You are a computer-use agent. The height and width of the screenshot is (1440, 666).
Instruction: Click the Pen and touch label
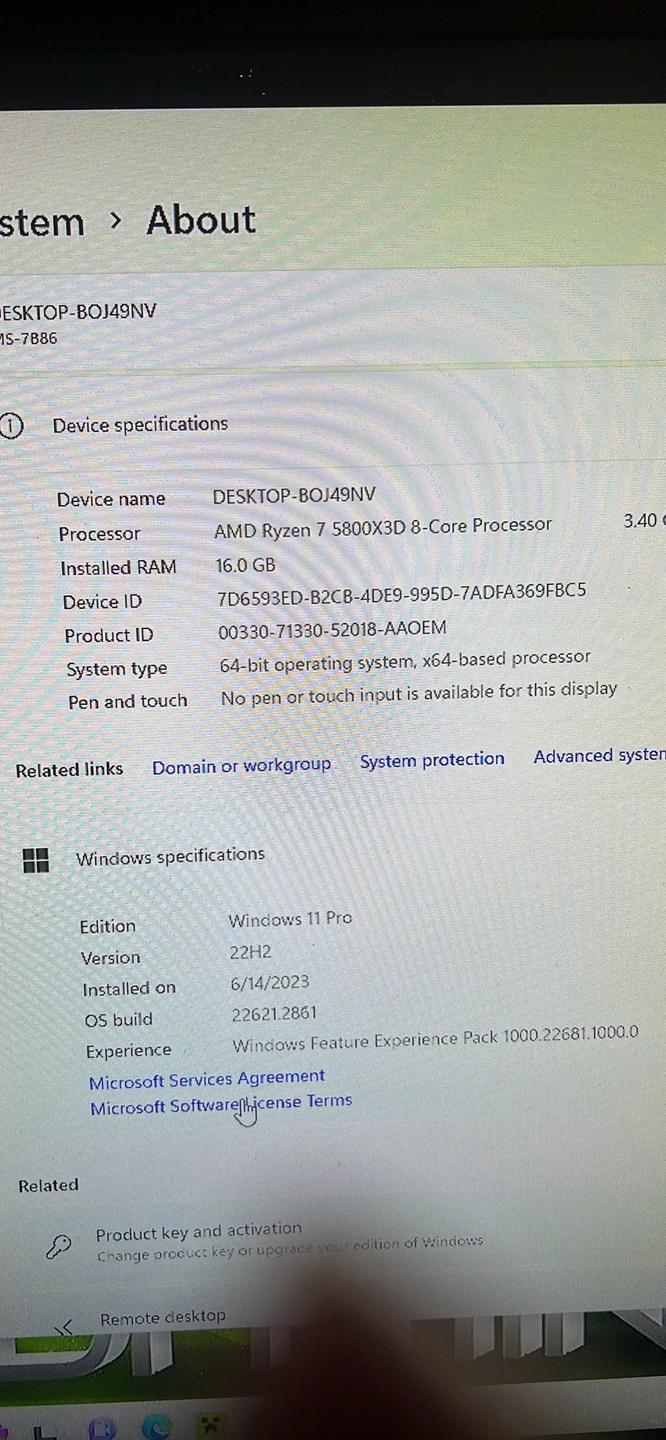pos(127,702)
